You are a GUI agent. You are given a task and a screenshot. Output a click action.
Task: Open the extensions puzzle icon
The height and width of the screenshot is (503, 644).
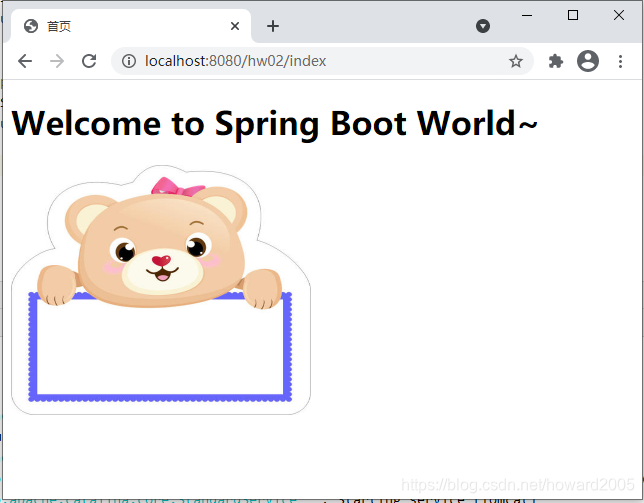(x=556, y=61)
